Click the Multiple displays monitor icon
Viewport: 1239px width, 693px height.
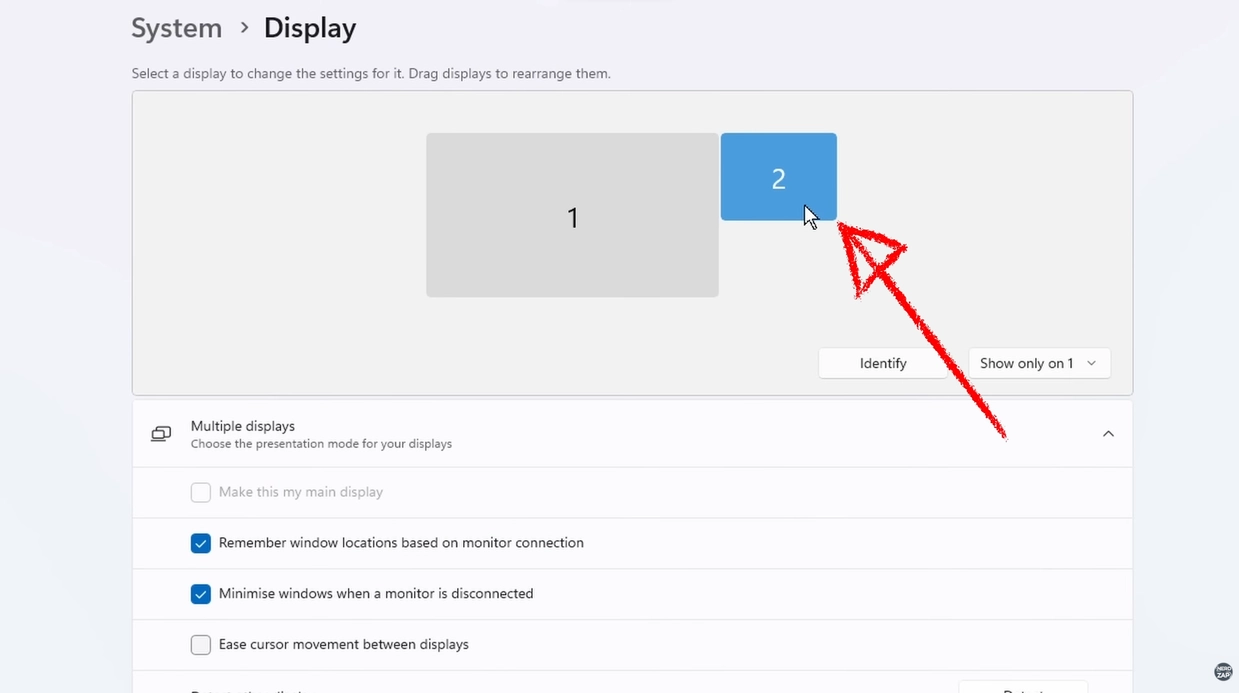[161, 434]
